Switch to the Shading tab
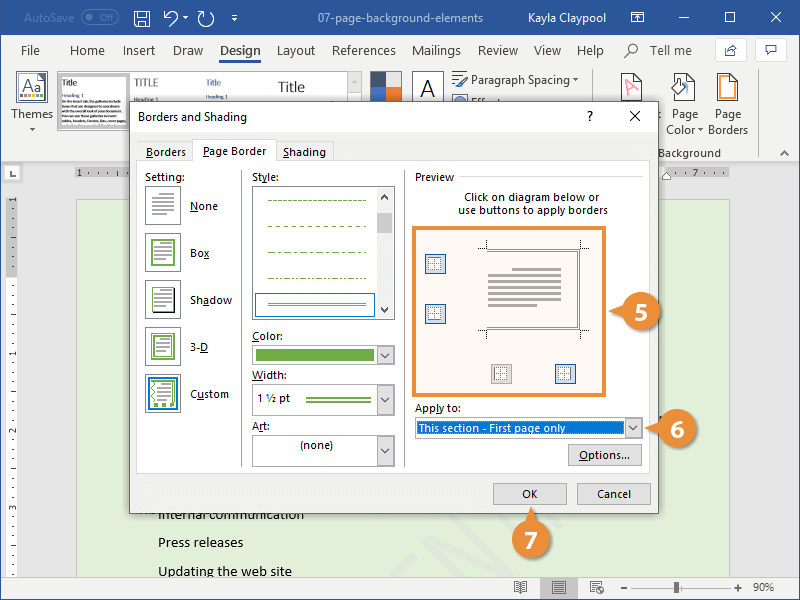The image size is (800, 600). click(304, 151)
